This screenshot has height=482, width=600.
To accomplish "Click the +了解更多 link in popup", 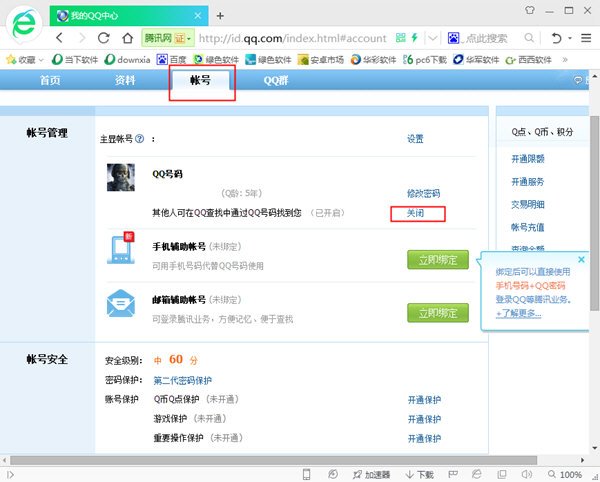I will [x=518, y=313].
